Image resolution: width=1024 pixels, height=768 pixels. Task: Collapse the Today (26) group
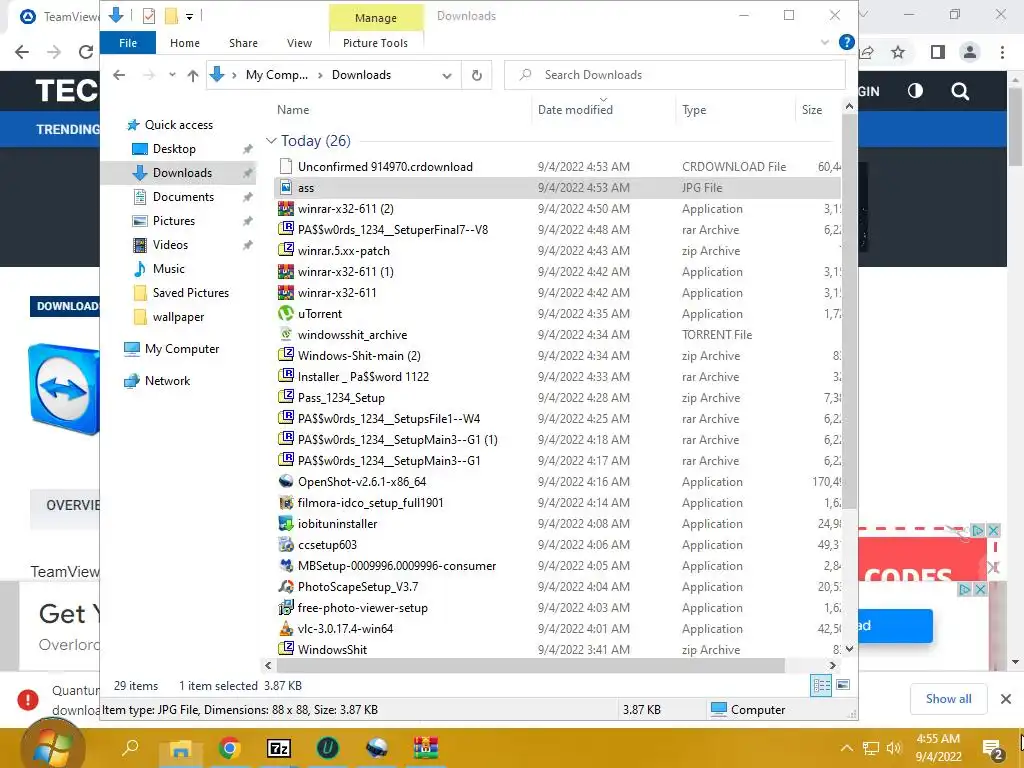[271, 140]
